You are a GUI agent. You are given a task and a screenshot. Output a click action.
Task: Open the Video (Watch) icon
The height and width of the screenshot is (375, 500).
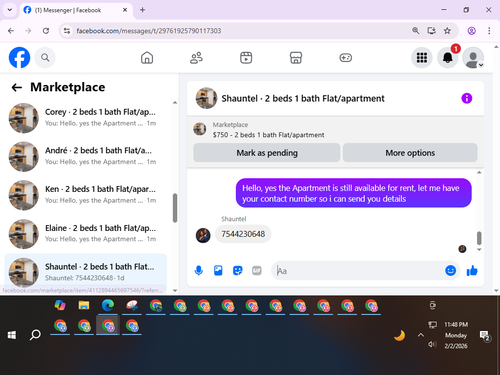[246, 58]
